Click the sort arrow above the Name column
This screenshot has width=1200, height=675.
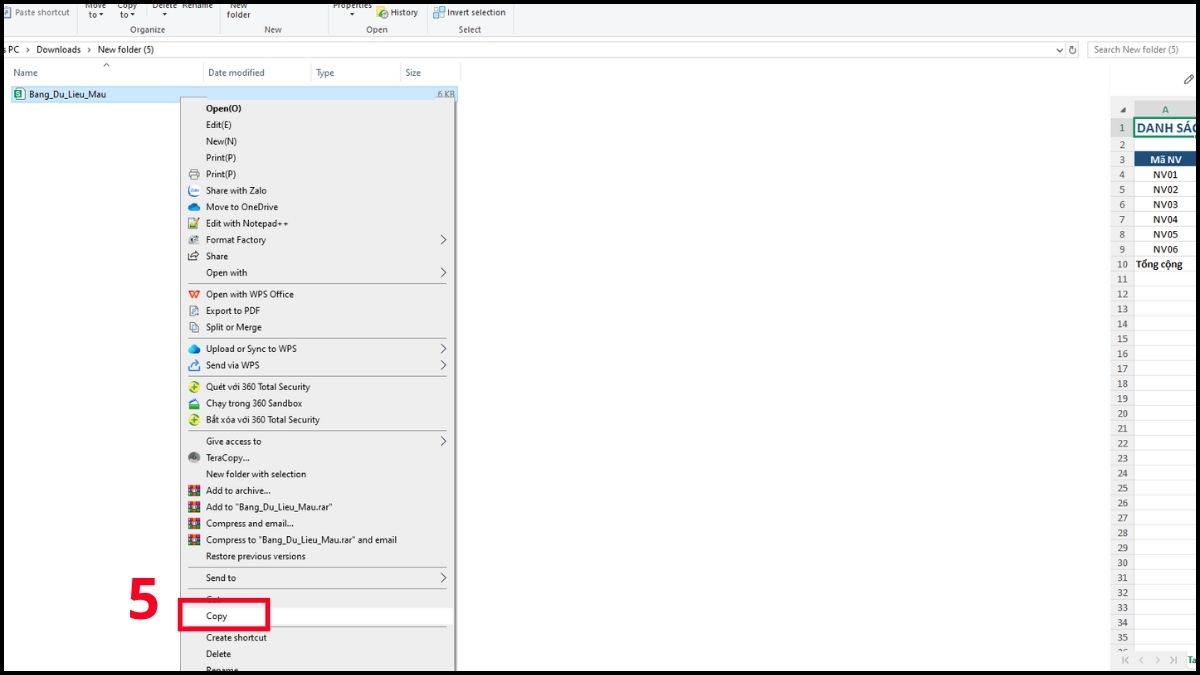[x=106, y=65]
